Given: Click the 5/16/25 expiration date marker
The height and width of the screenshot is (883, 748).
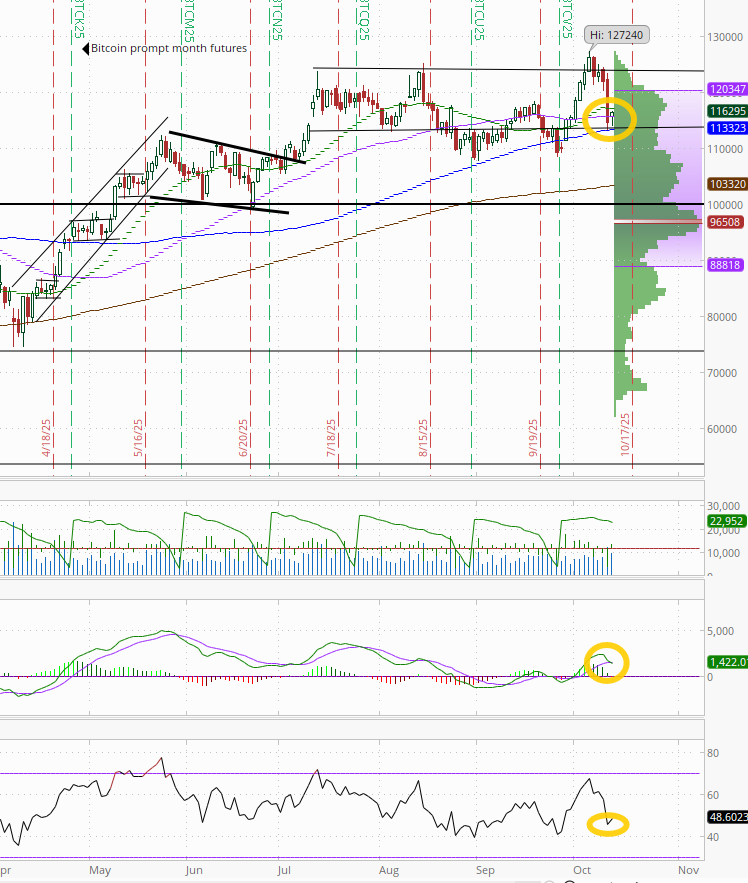Looking at the screenshot, I should tap(138, 437).
